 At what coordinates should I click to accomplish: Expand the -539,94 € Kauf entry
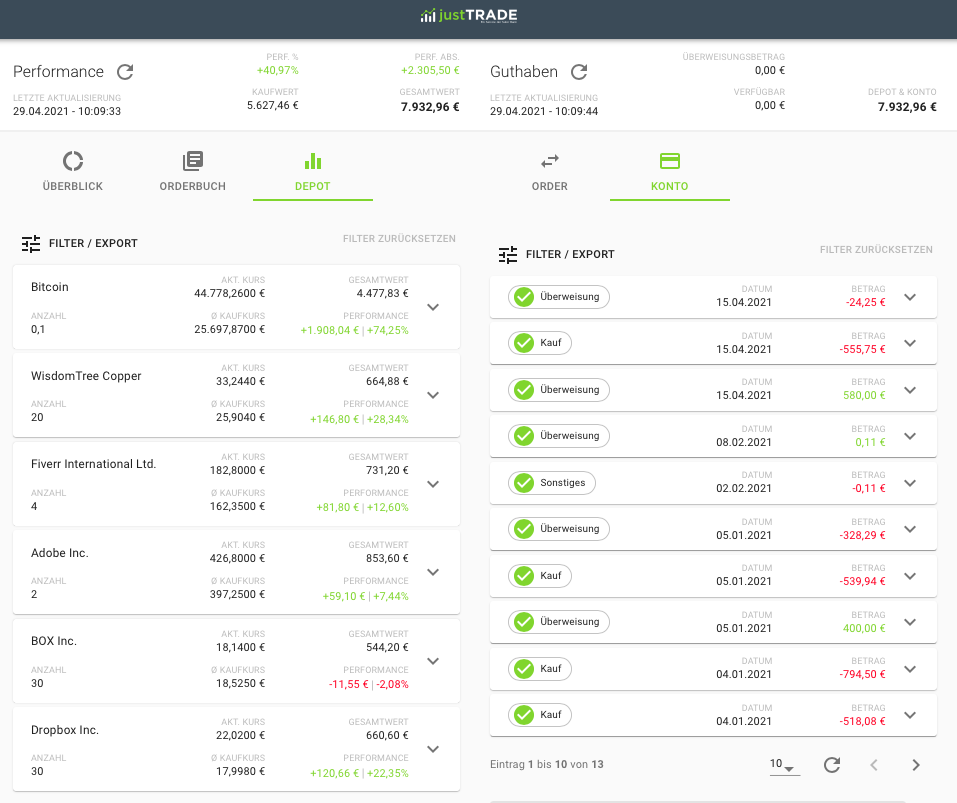coord(910,575)
